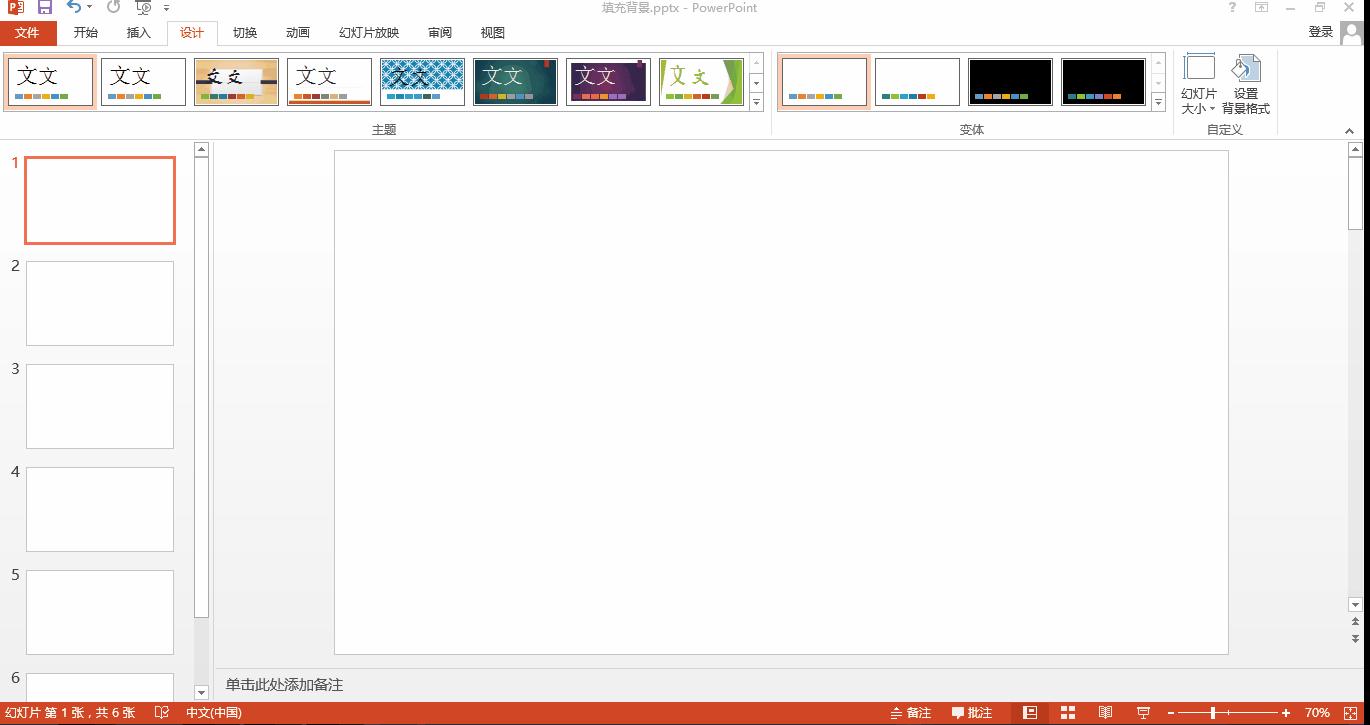Click the Sign in (登录) link

1320,32
